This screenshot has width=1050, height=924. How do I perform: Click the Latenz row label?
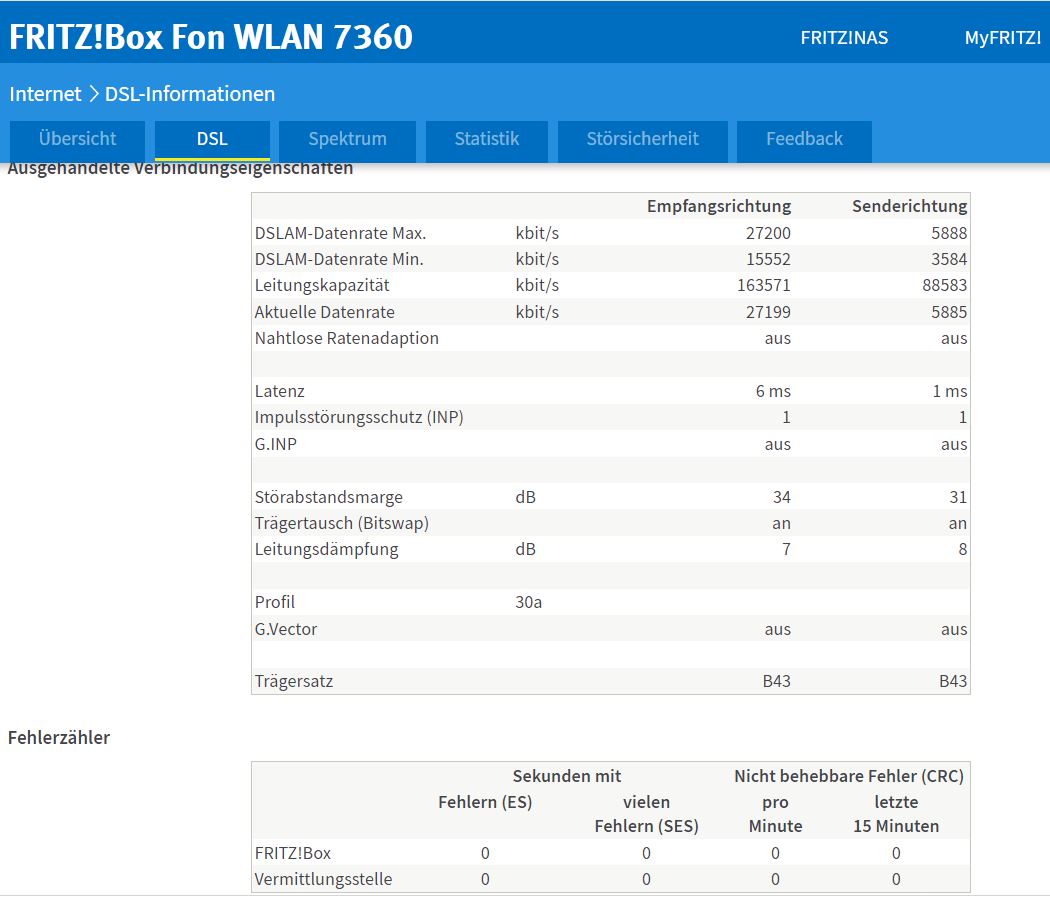[x=279, y=391]
